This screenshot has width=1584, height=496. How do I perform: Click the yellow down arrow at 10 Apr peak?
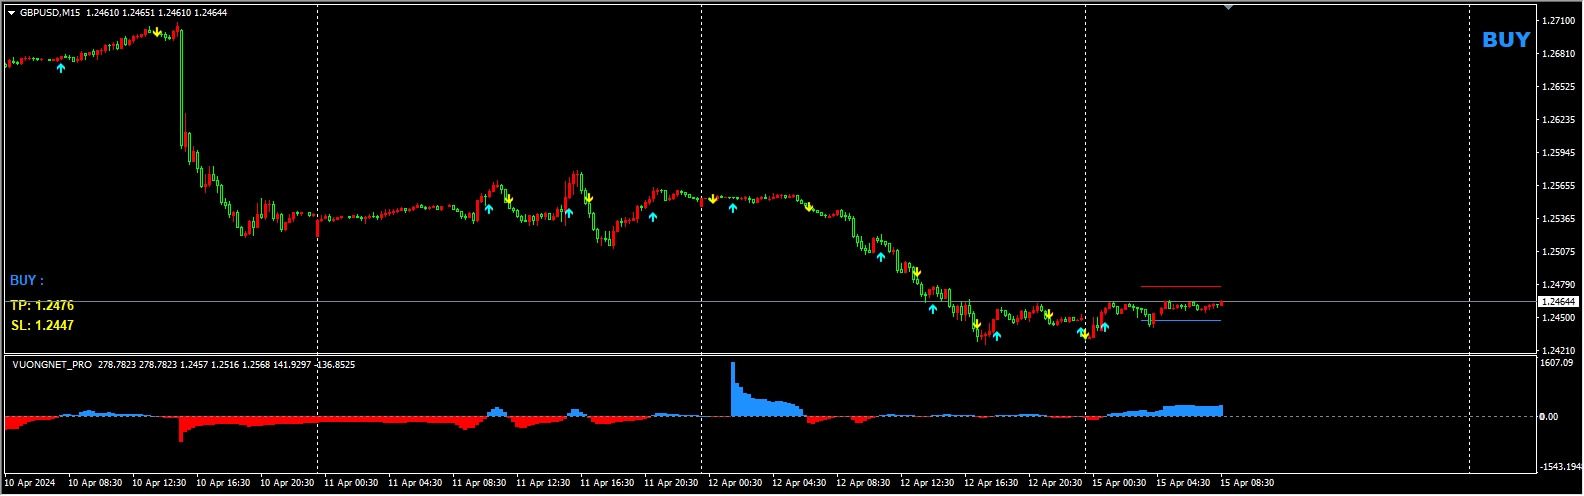point(157,33)
